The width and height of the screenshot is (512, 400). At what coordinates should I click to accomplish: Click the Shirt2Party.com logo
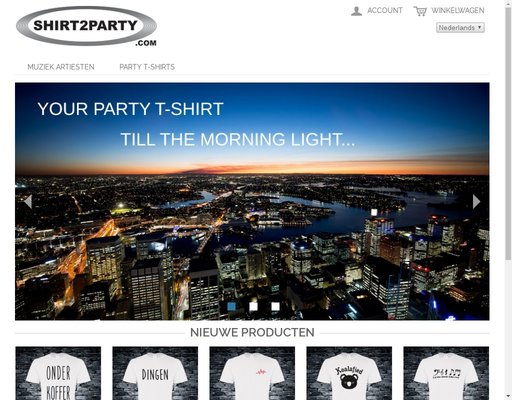(x=86, y=26)
